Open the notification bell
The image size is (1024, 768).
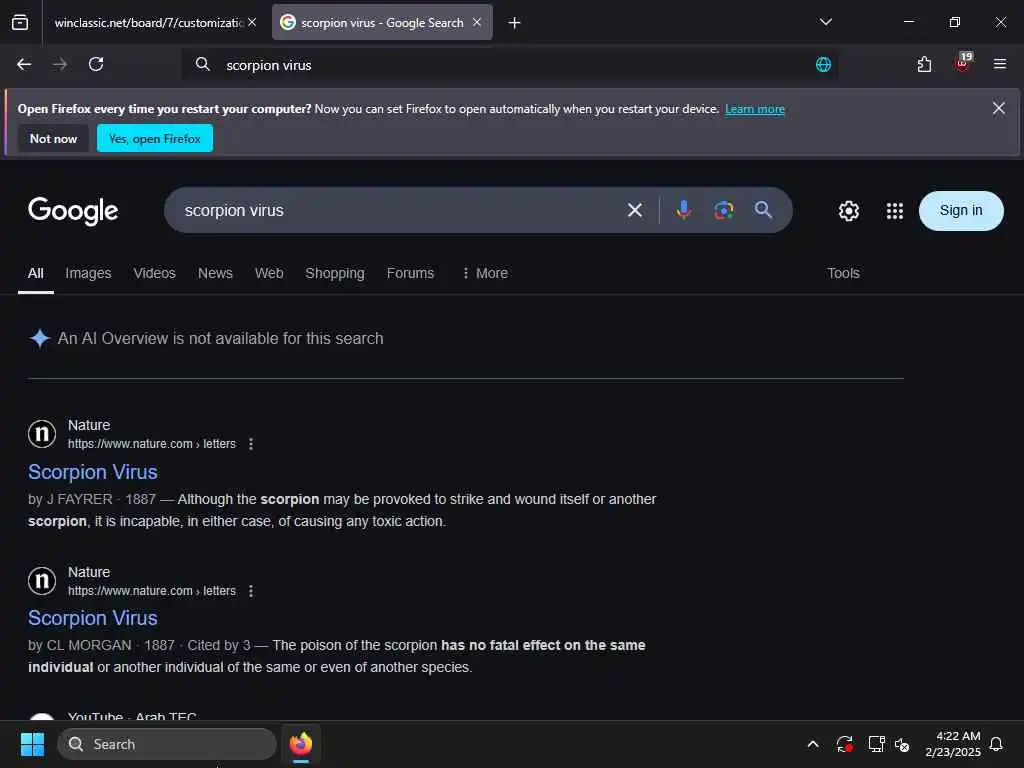[x=996, y=744]
